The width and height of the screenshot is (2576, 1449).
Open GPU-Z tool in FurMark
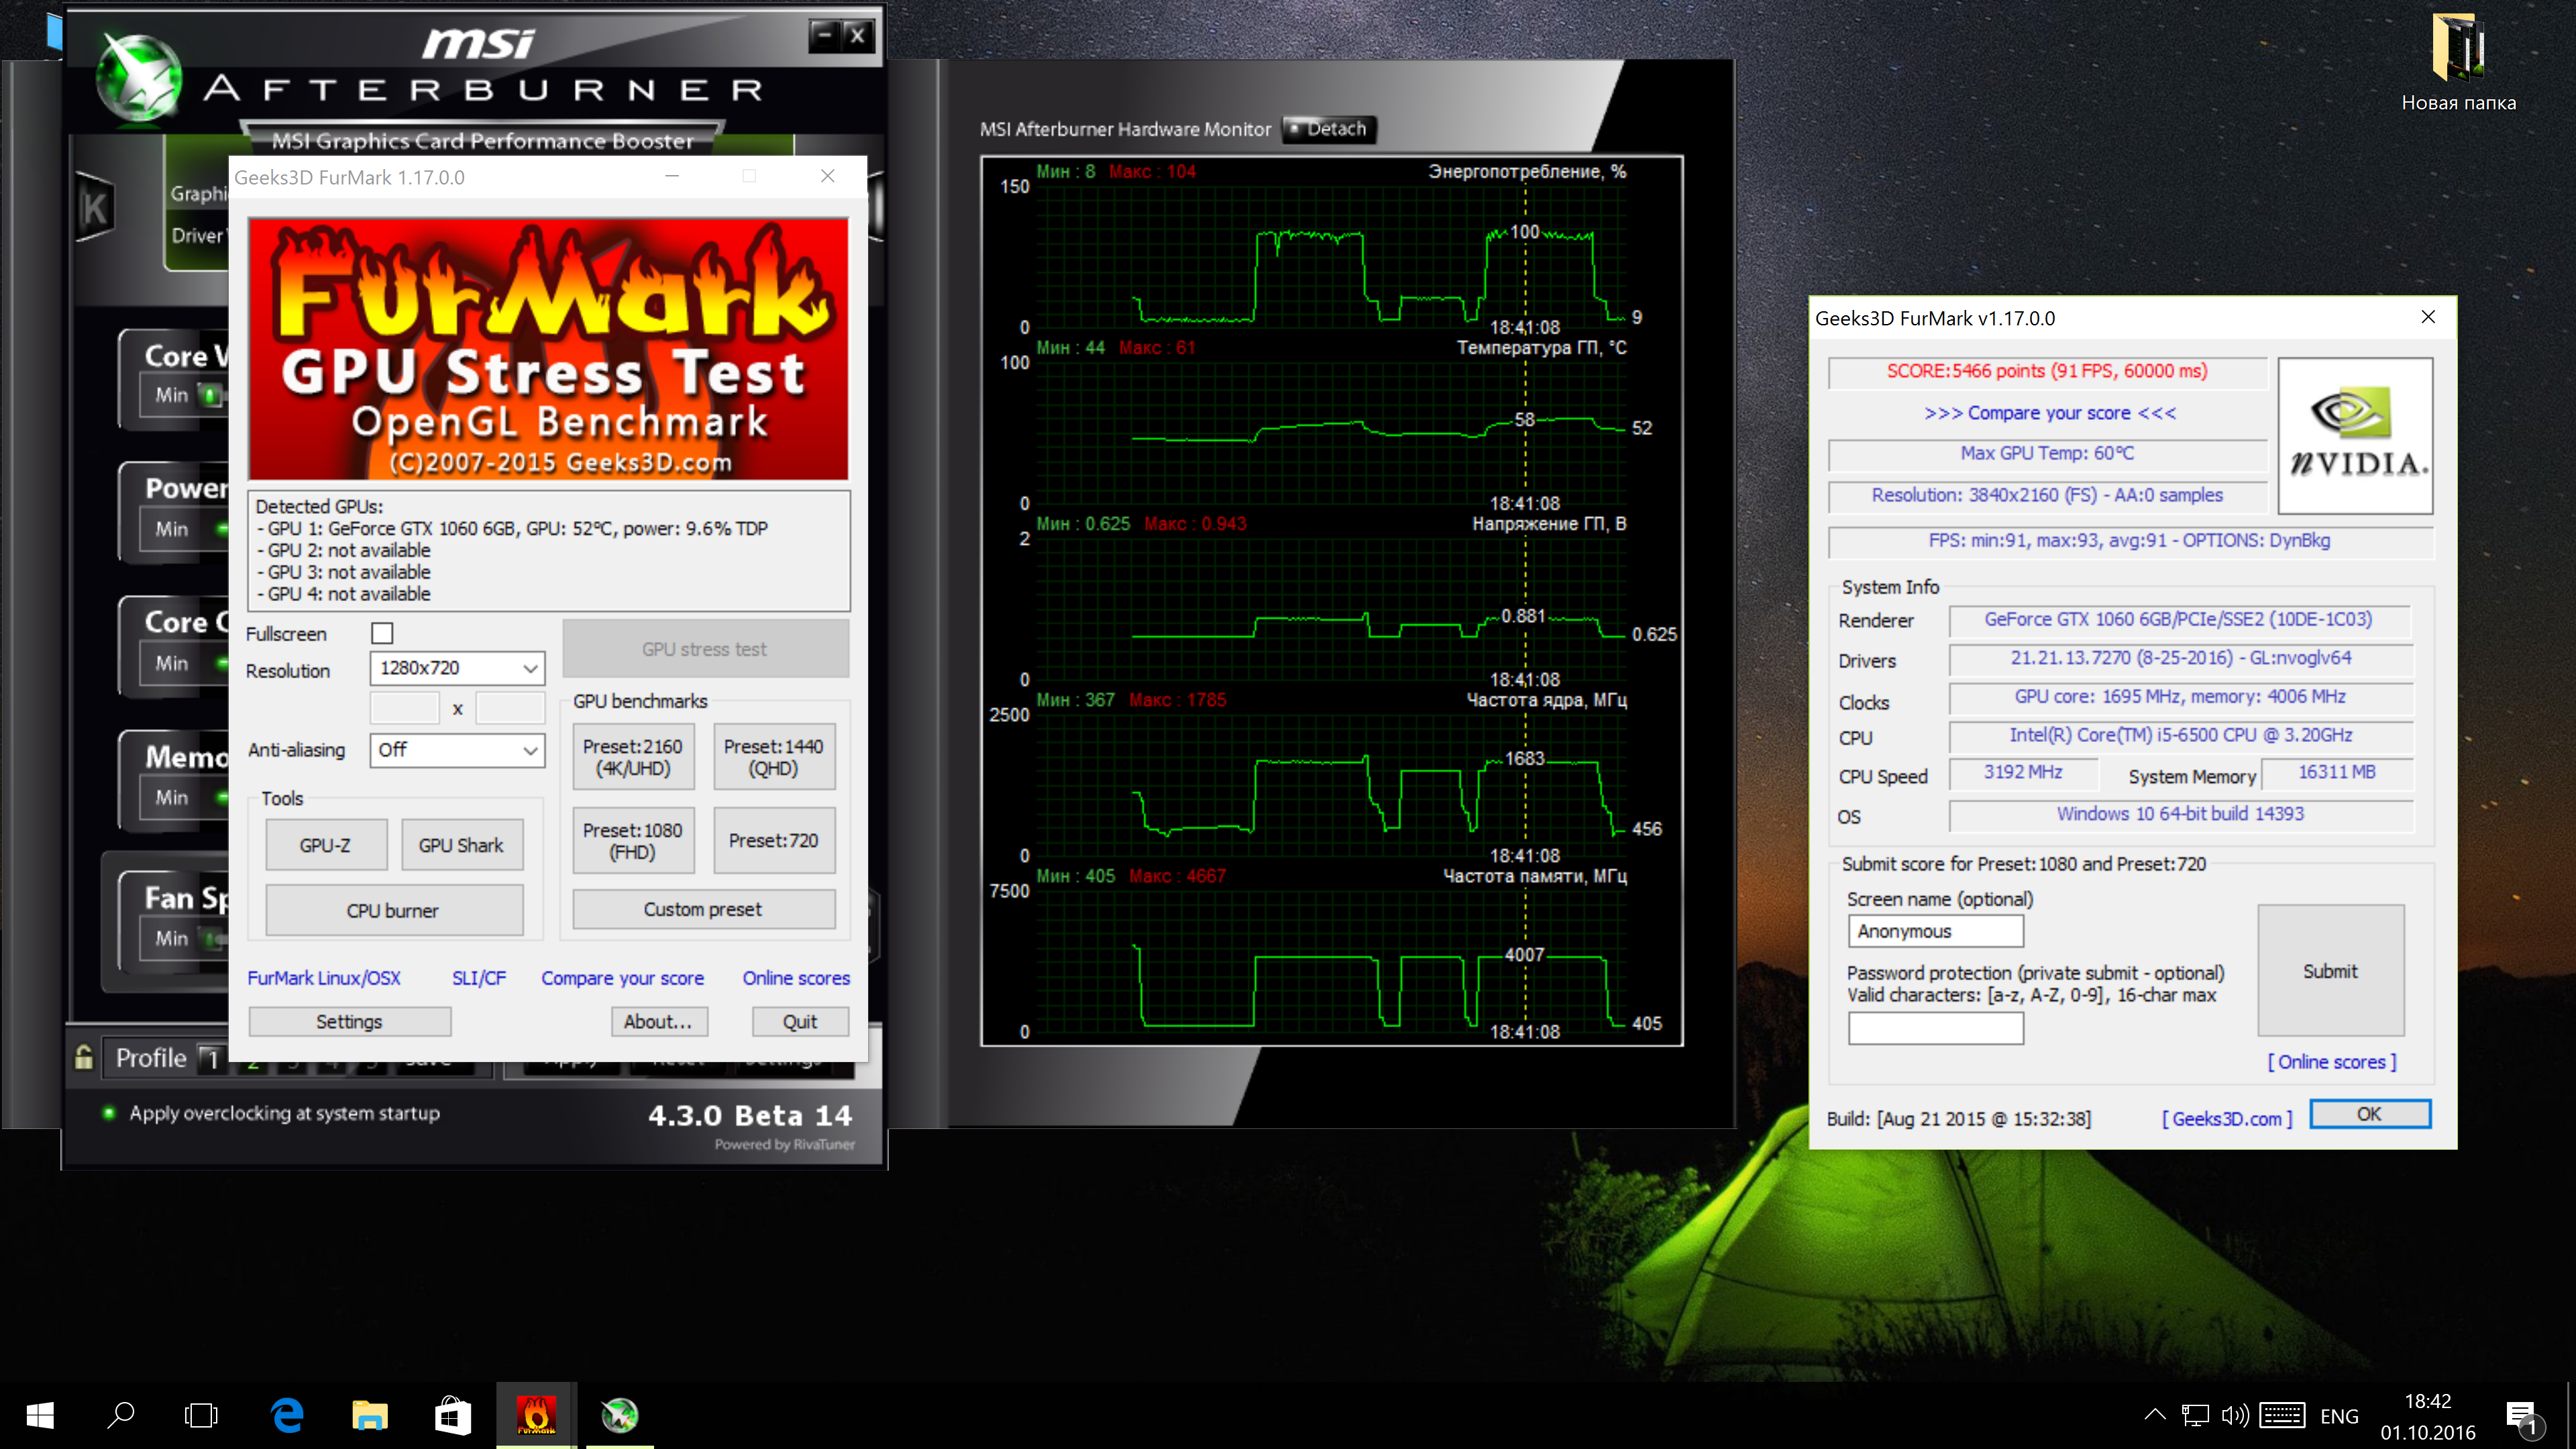[x=324, y=844]
